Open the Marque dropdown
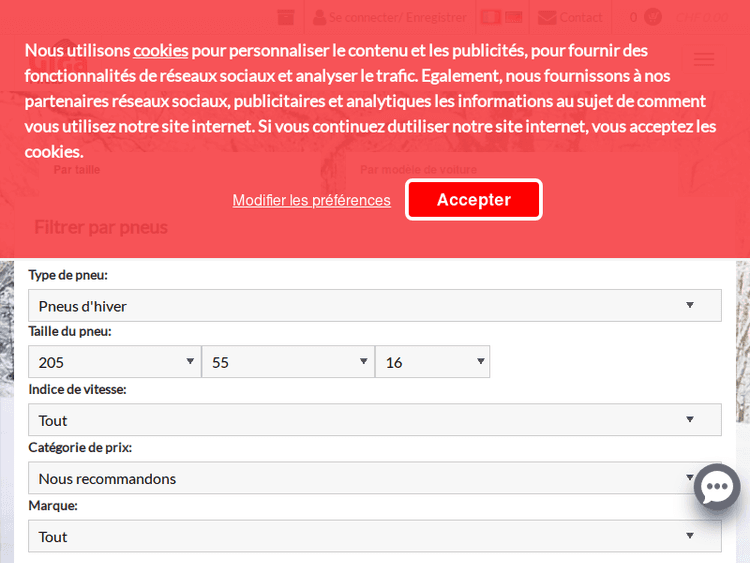This screenshot has height=563, width=750. pyautogui.click(x=375, y=536)
